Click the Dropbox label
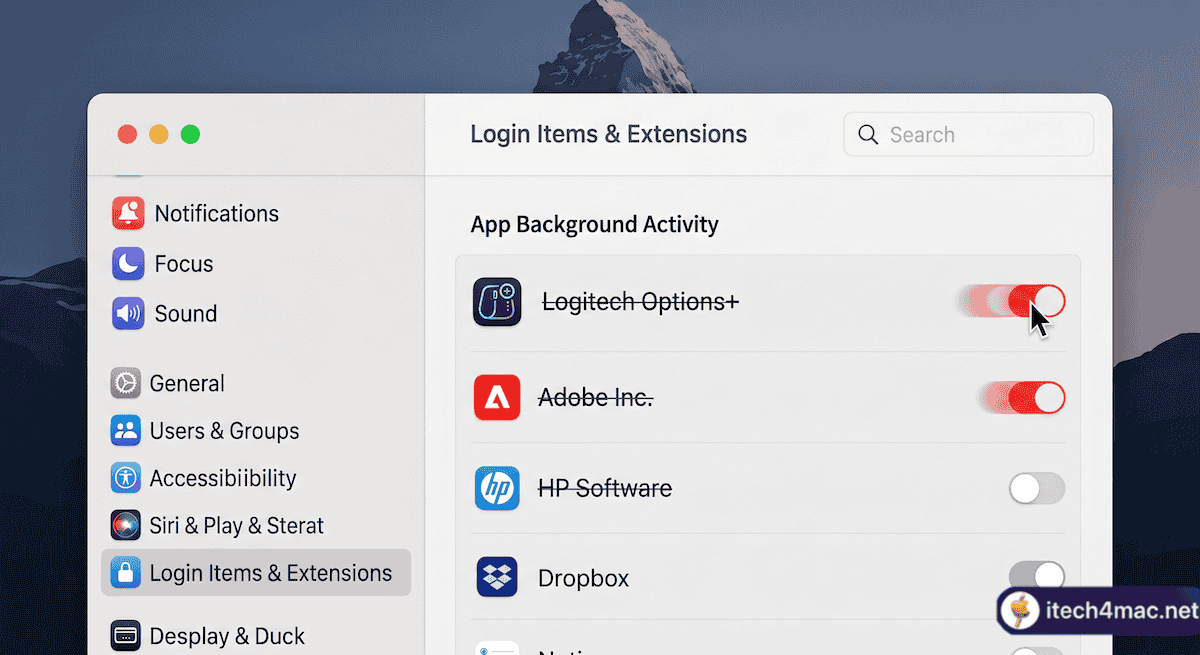This screenshot has height=655, width=1200. [x=583, y=578]
